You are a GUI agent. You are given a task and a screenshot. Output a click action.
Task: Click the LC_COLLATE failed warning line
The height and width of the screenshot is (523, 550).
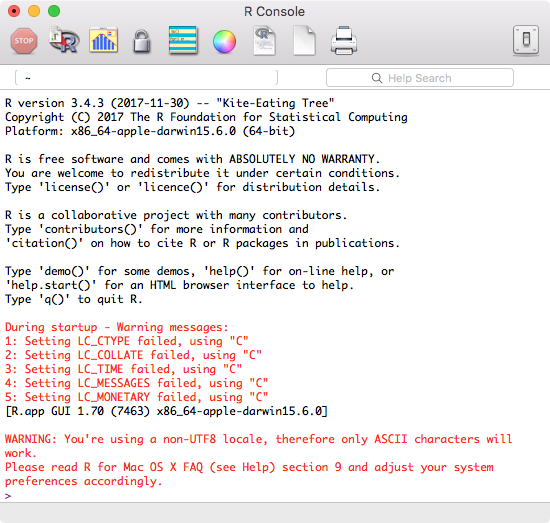133,355
